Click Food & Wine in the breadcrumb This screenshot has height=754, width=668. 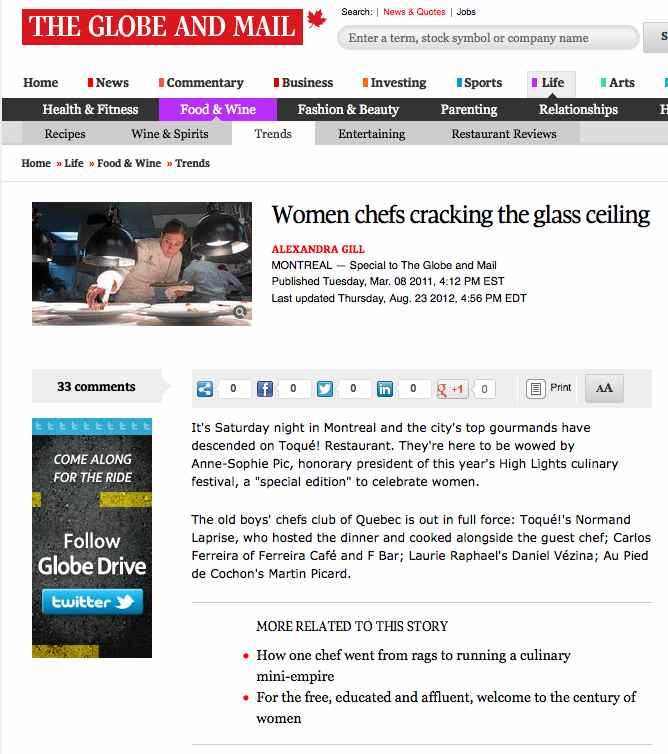click(129, 163)
